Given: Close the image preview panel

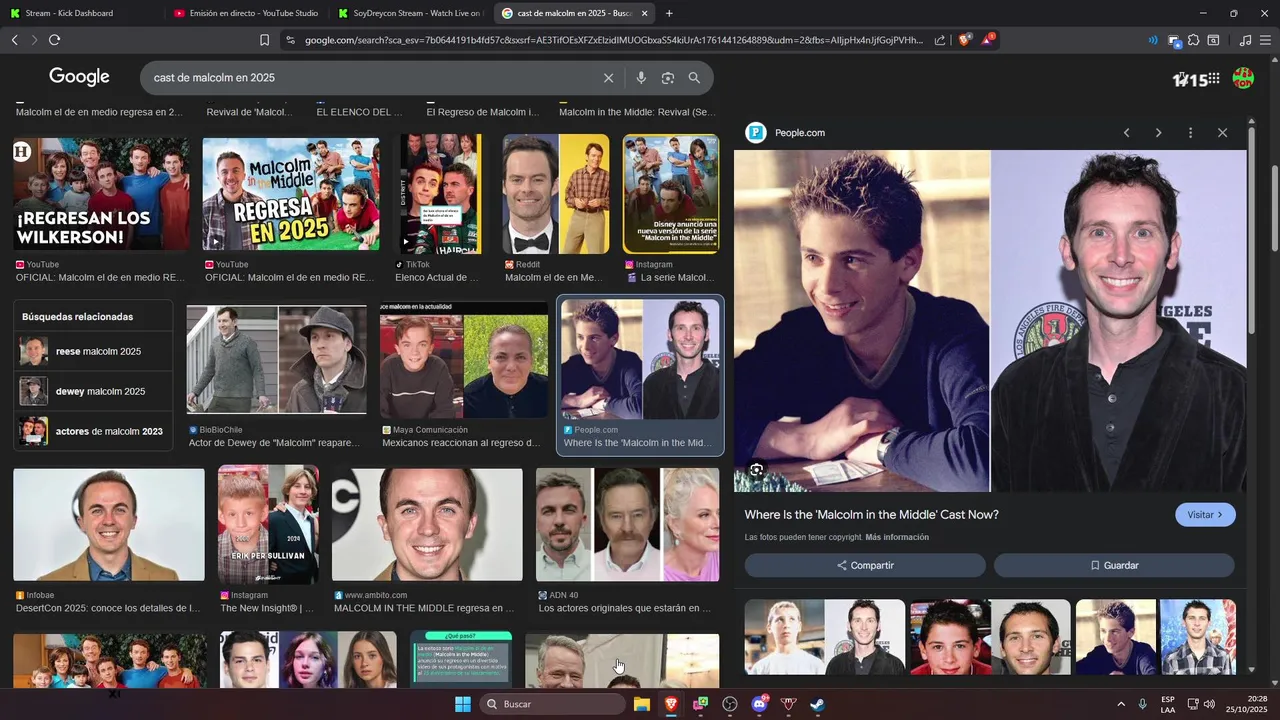Looking at the screenshot, I should point(1222,133).
